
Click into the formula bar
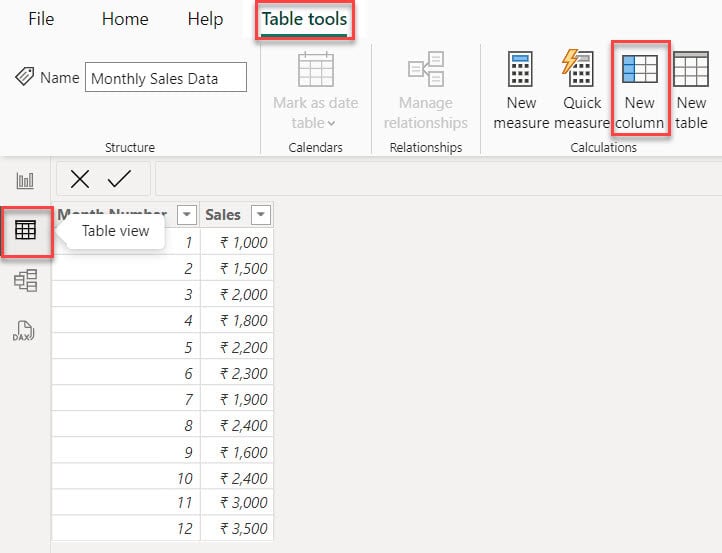tap(438, 179)
